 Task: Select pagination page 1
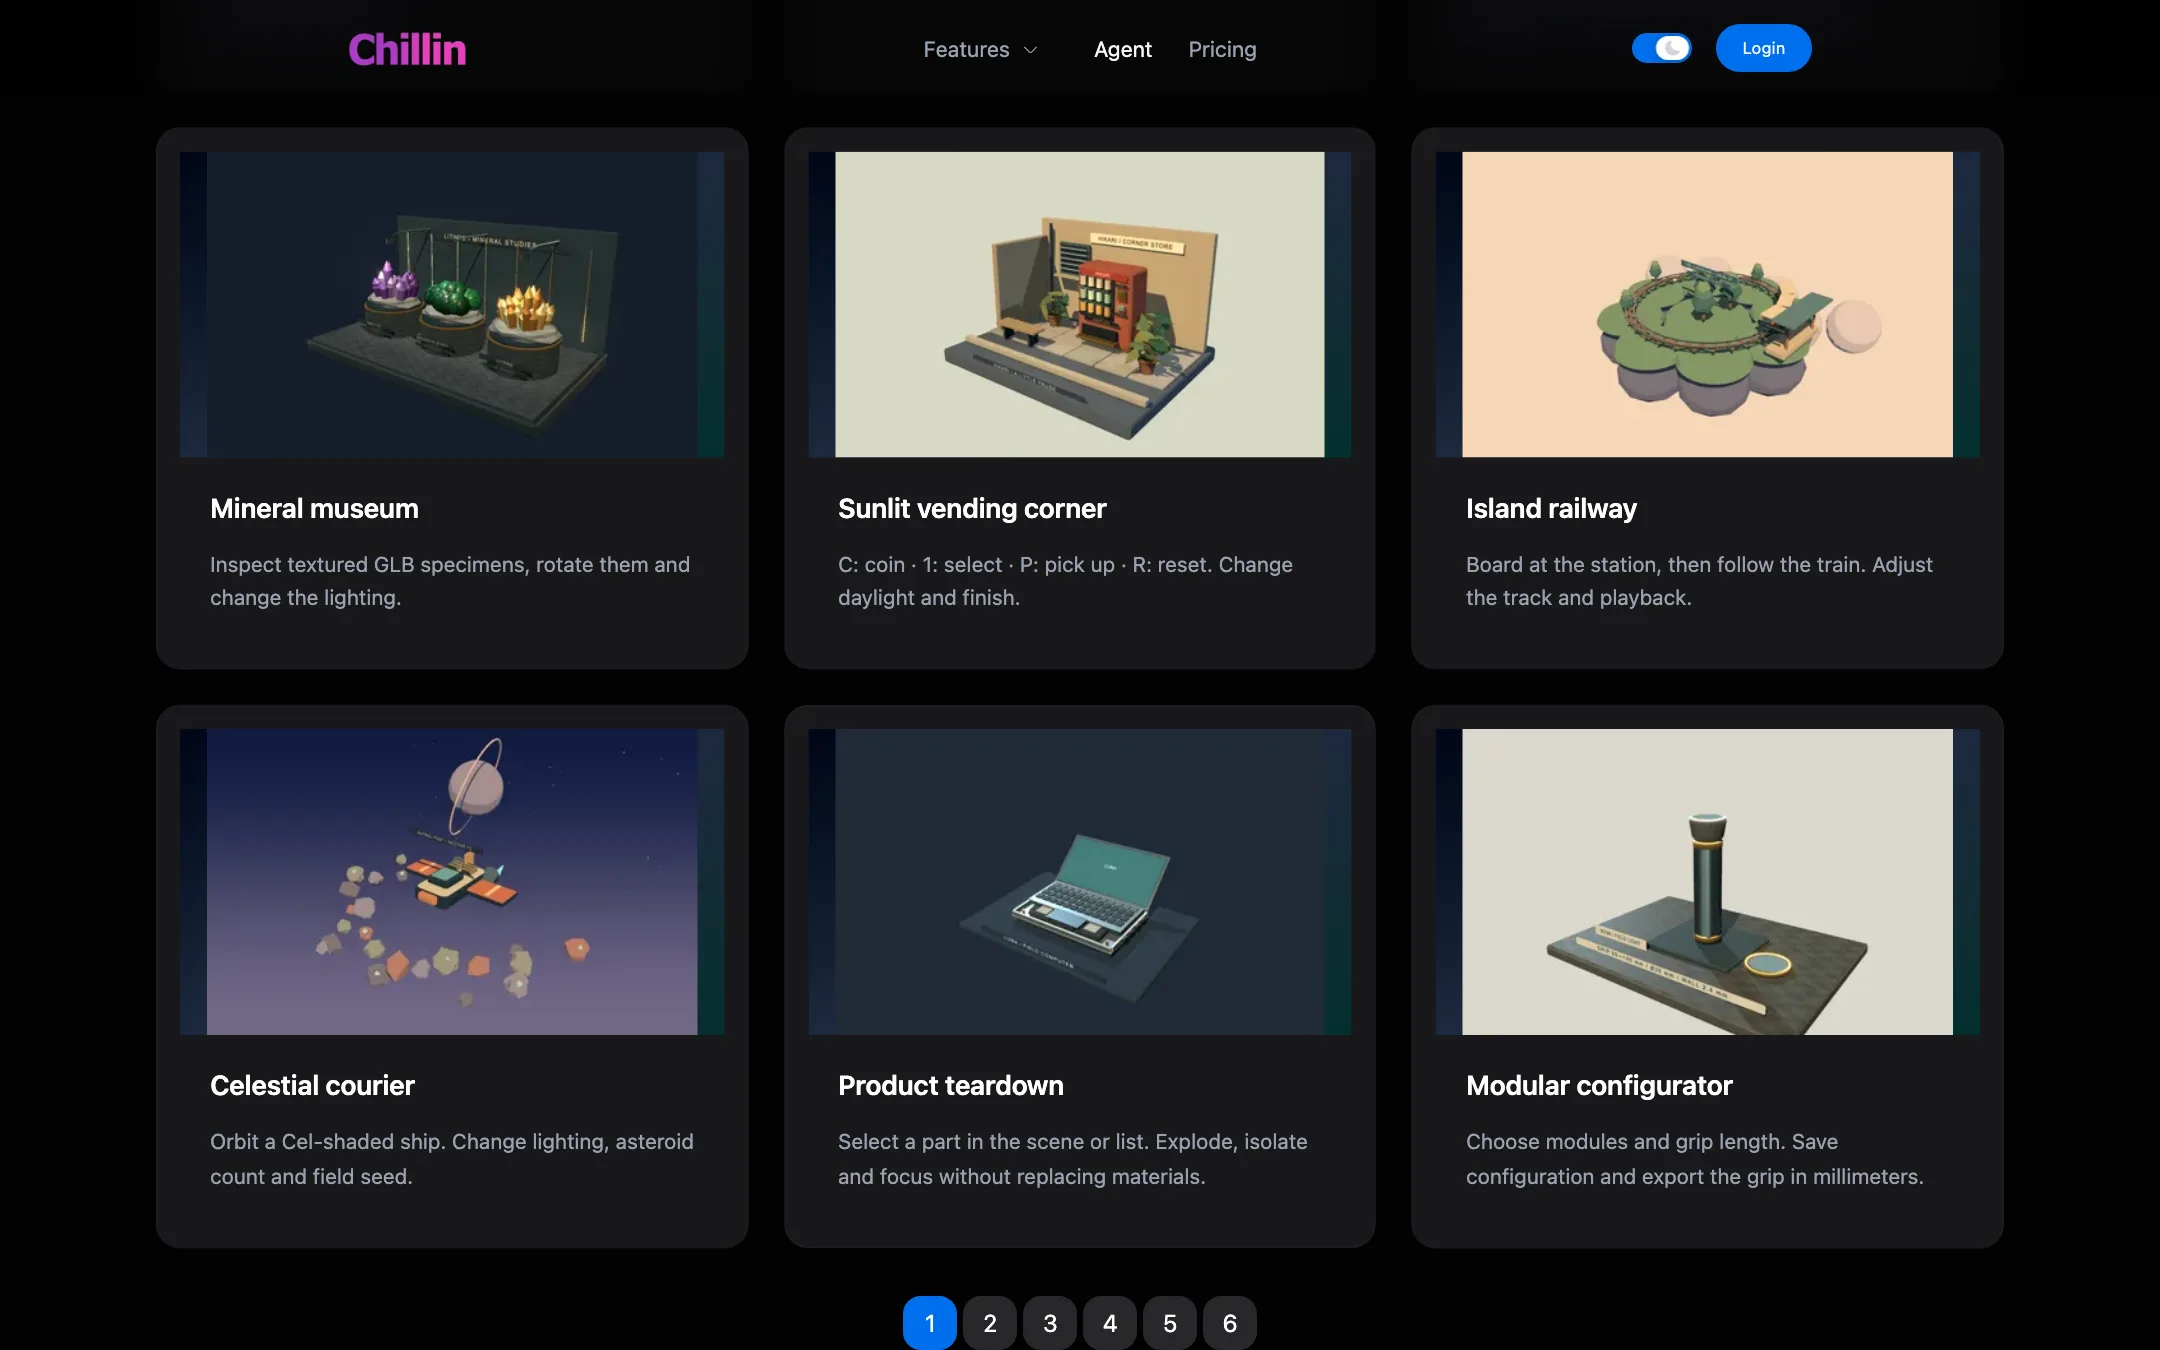pos(930,1323)
